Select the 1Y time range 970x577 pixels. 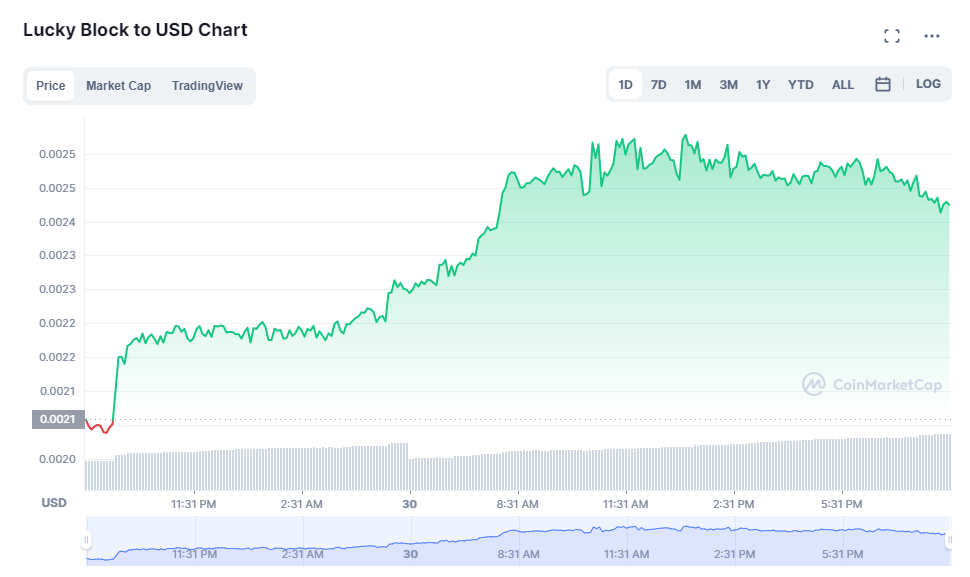pyautogui.click(x=763, y=84)
